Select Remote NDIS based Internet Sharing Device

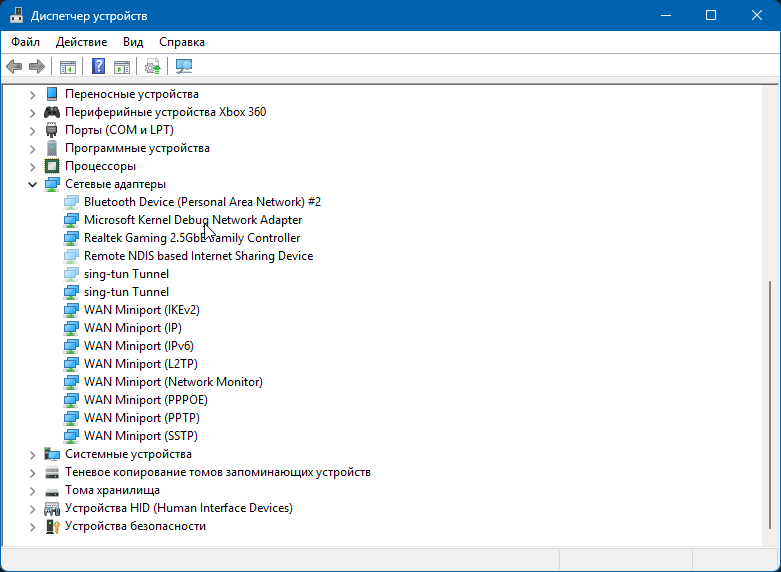click(x=198, y=256)
